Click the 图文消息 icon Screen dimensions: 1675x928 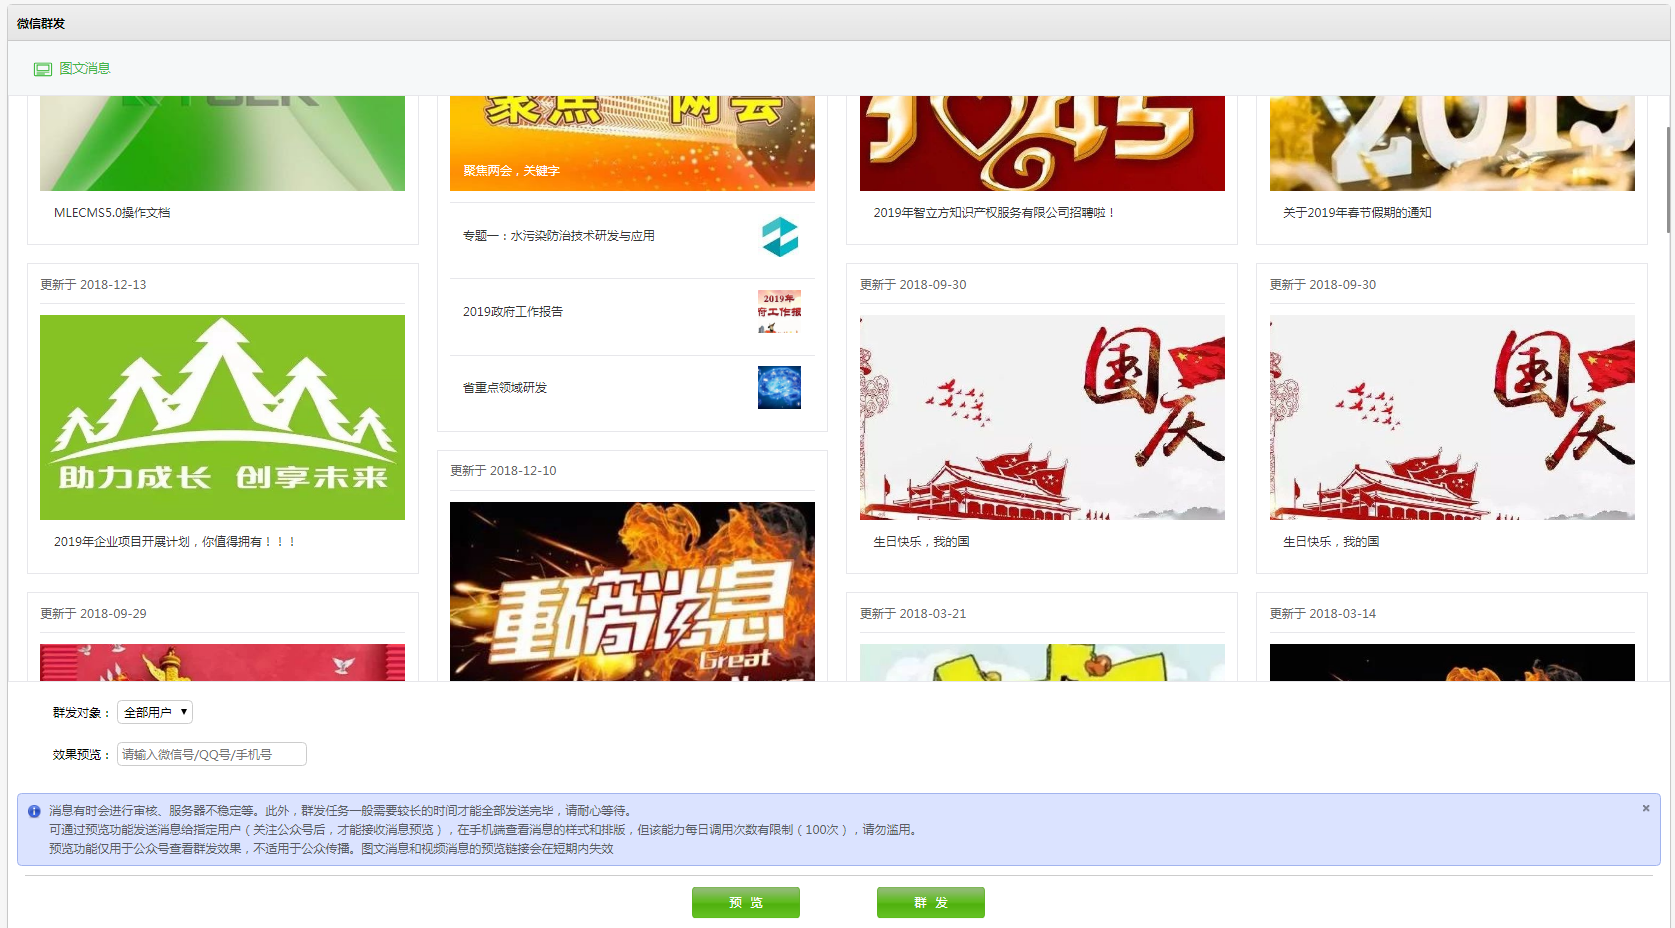(42, 69)
